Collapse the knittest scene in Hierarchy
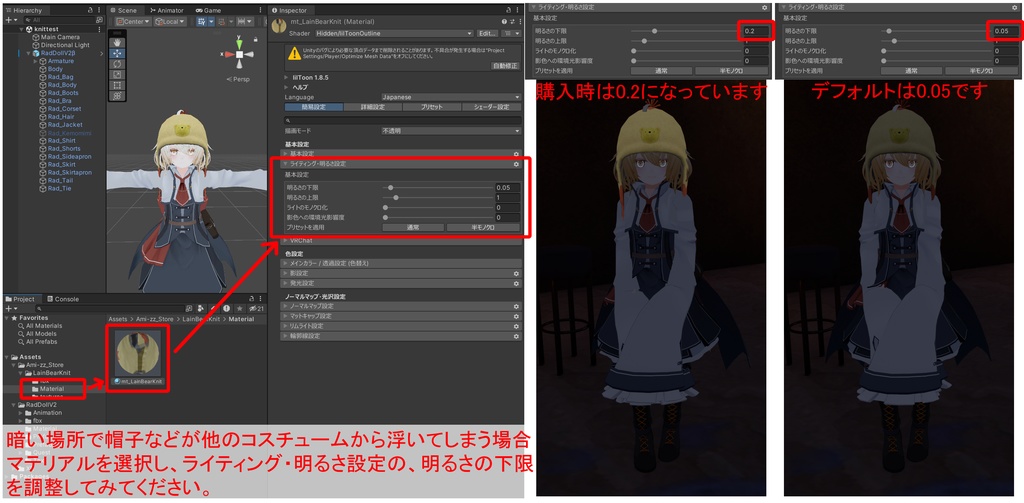 click(21, 29)
